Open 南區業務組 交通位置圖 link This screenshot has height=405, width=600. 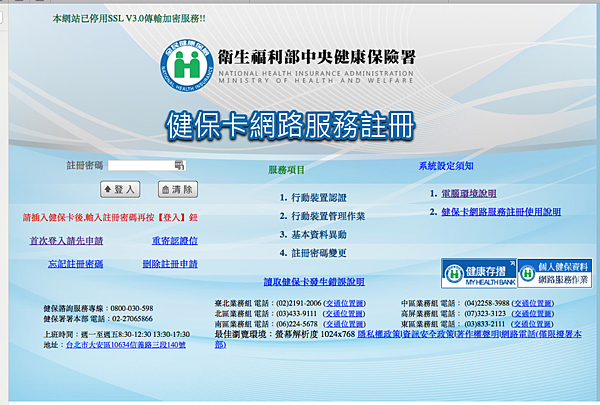coord(344,324)
